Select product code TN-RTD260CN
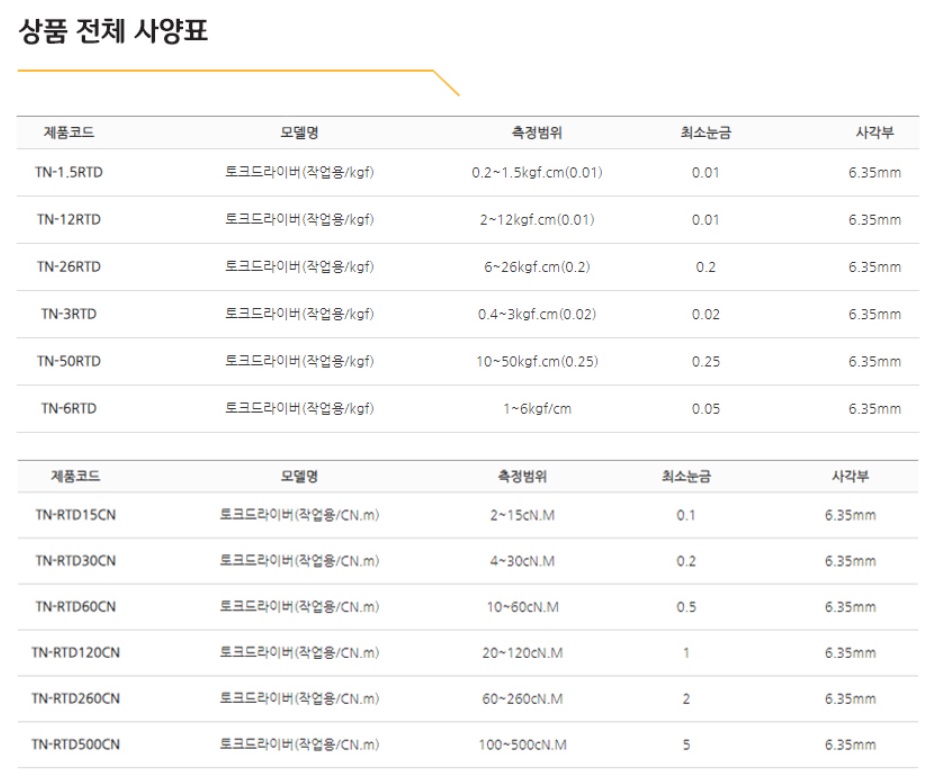The width and height of the screenshot is (938, 778). tap(75, 698)
